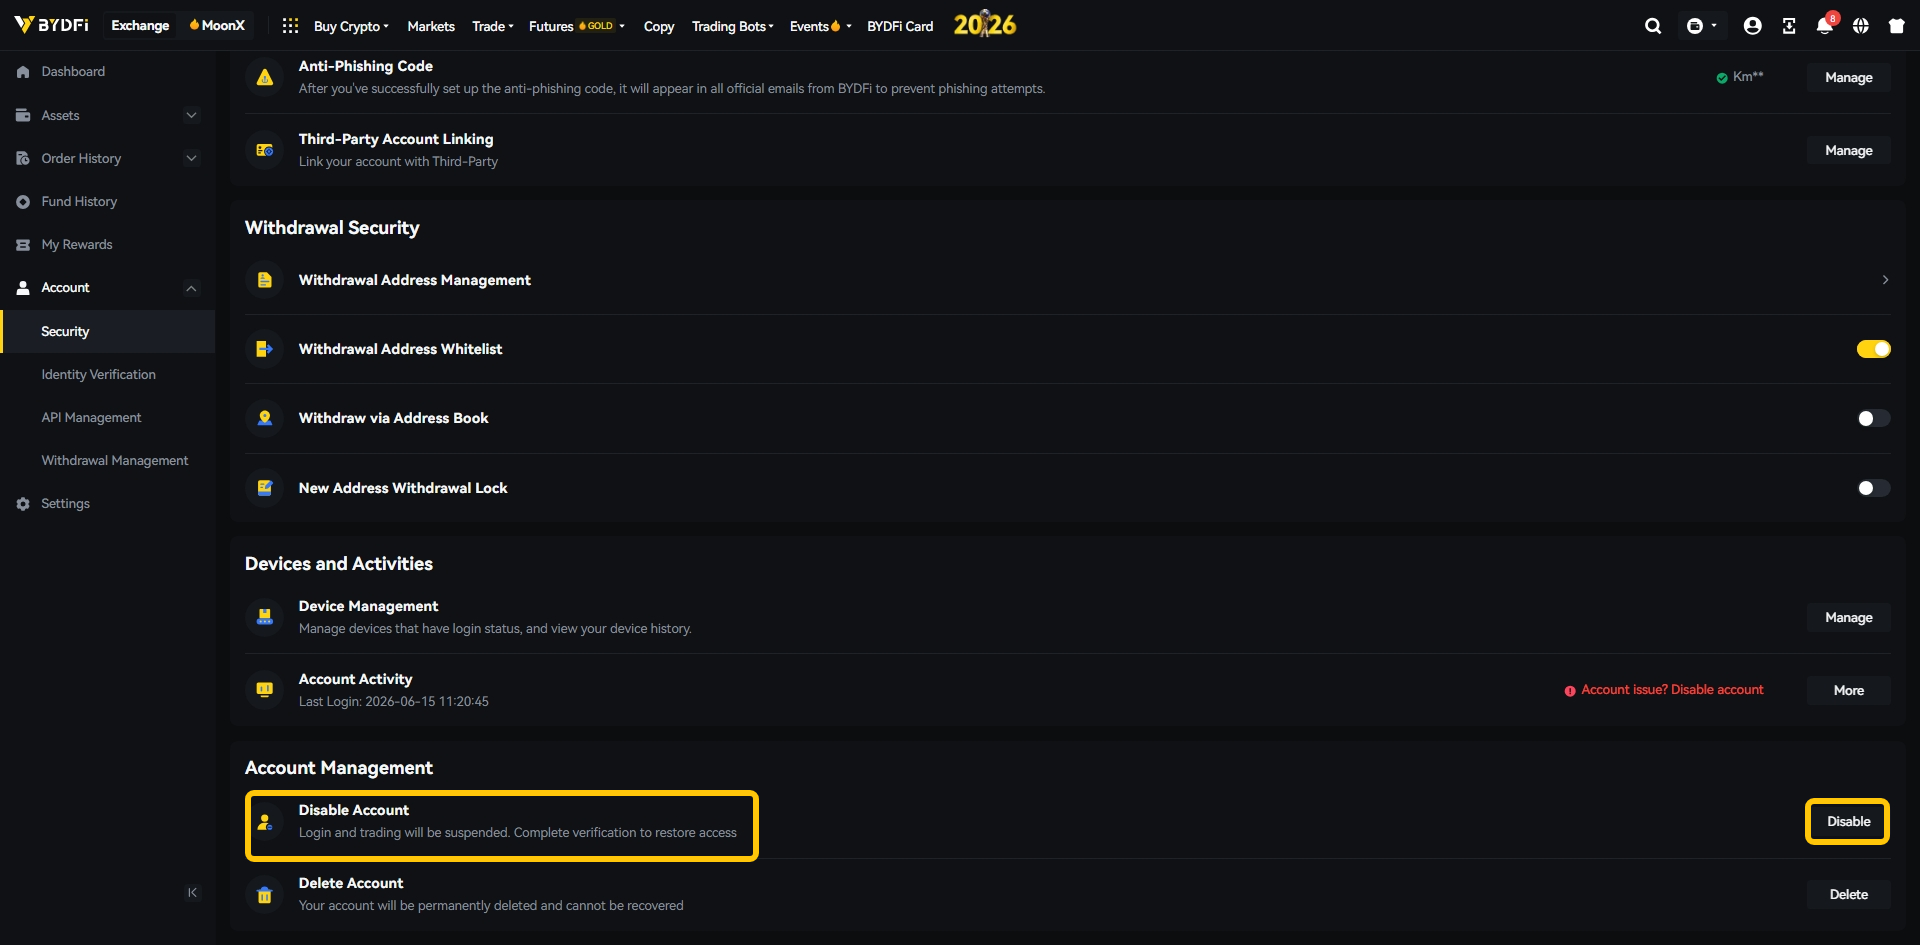Image resolution: width=1920 pixels, height=945 pixels.
Task: Expand the Trade dropdown menu
Action: pyautogui.click(x=493, y=26)
